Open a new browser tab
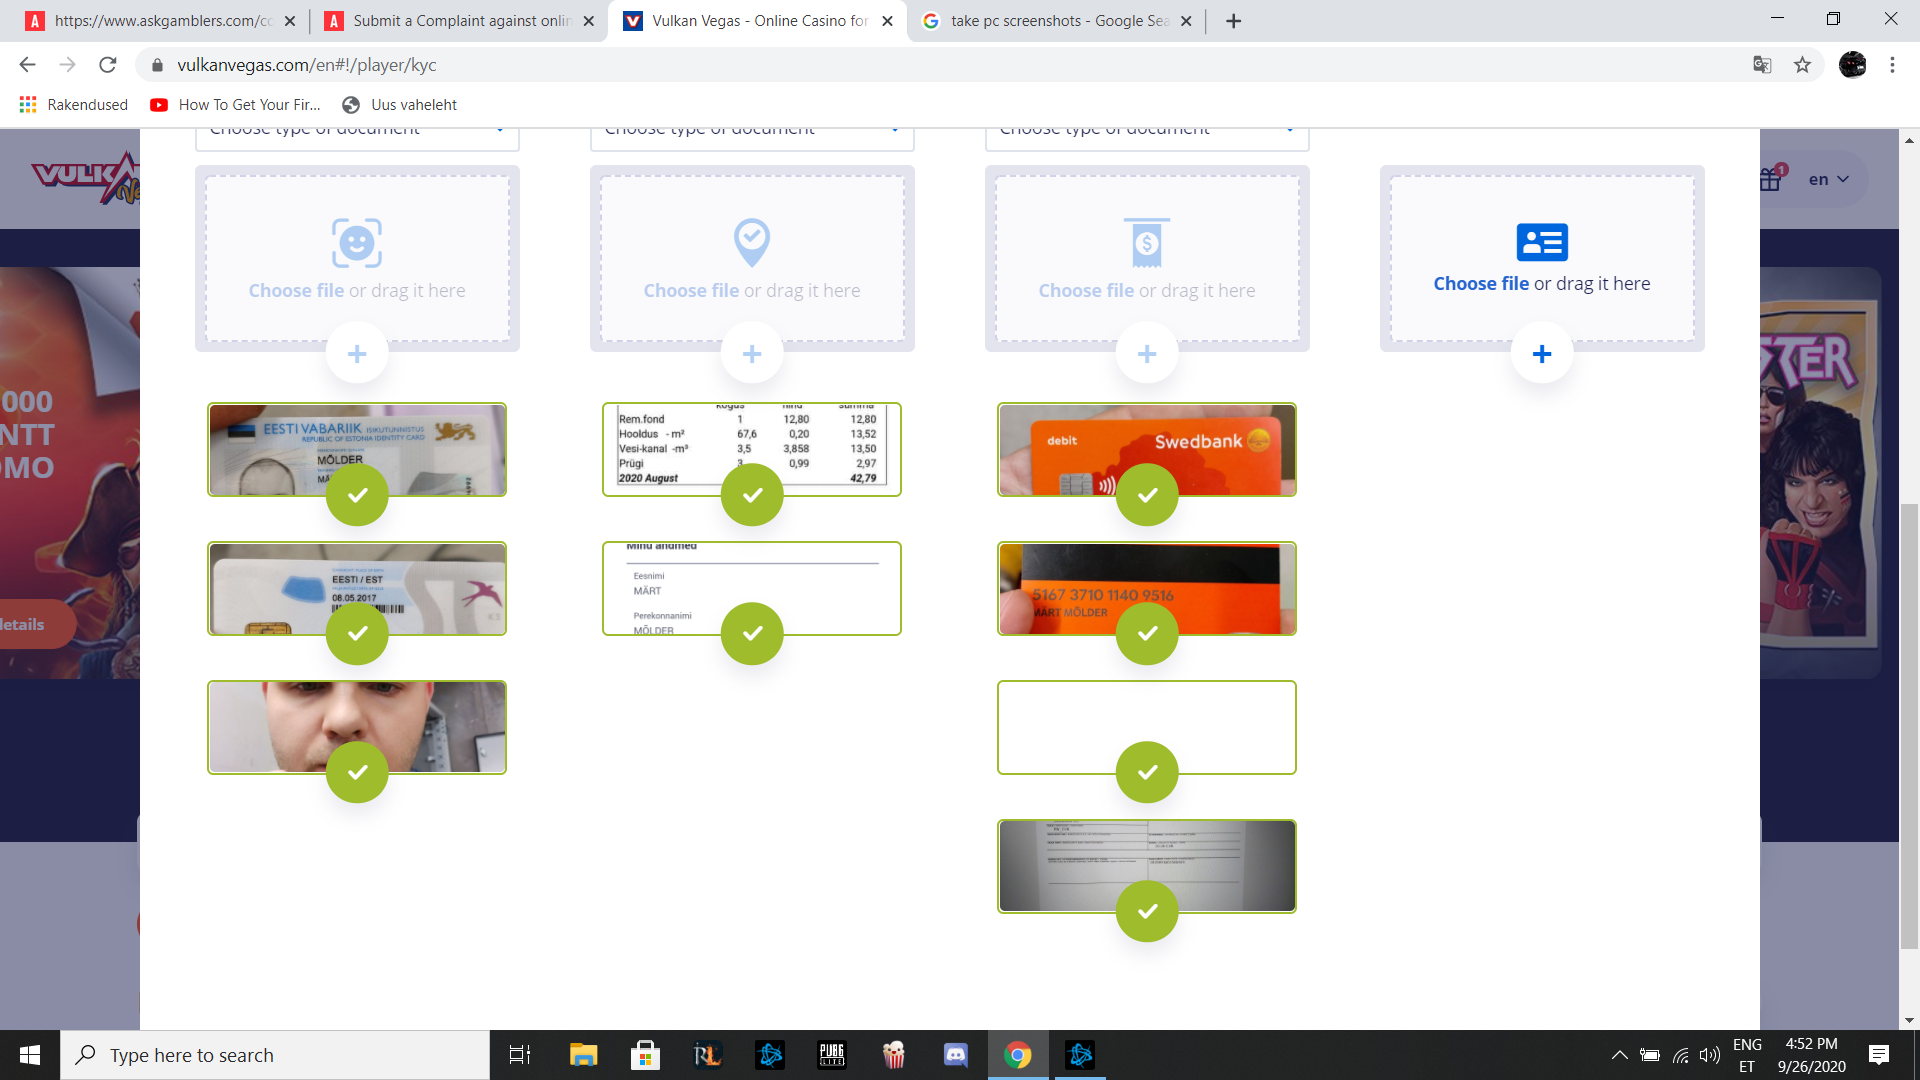1920x1080 pixels. pos(1234,21)
